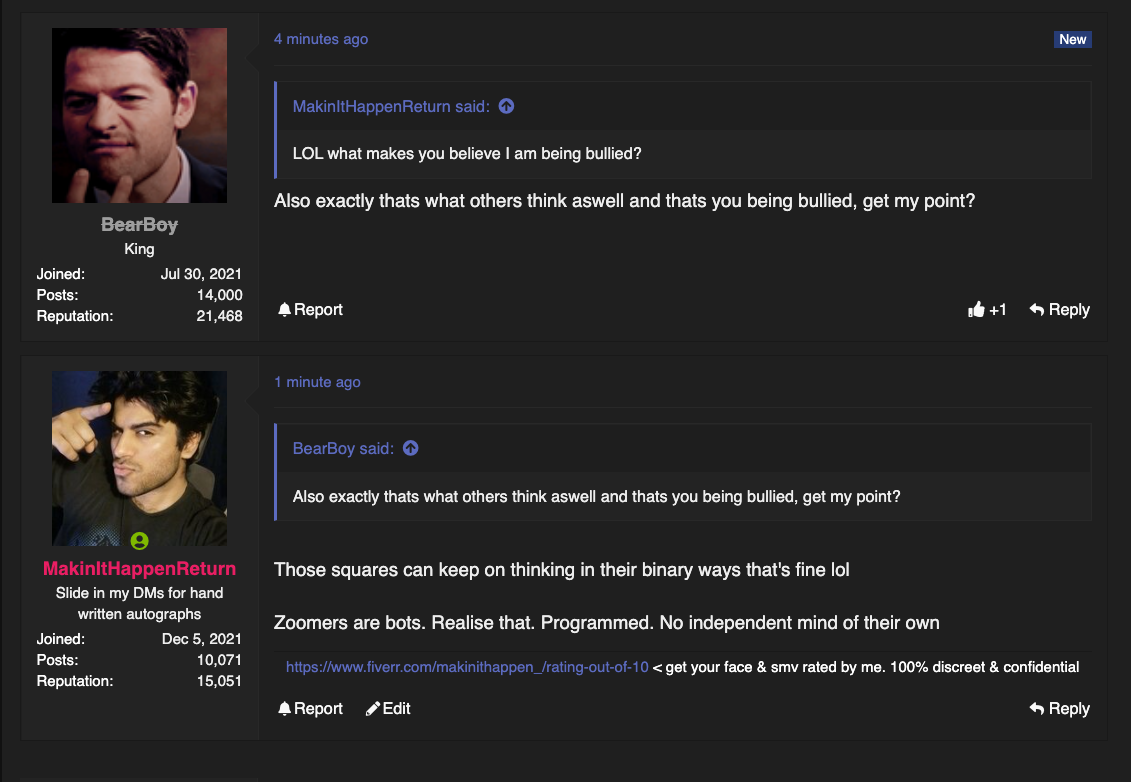Screen dimensions: 1131x782
Task: Click the 'BearBoy said:' quote header text
Action: (343, 449)
